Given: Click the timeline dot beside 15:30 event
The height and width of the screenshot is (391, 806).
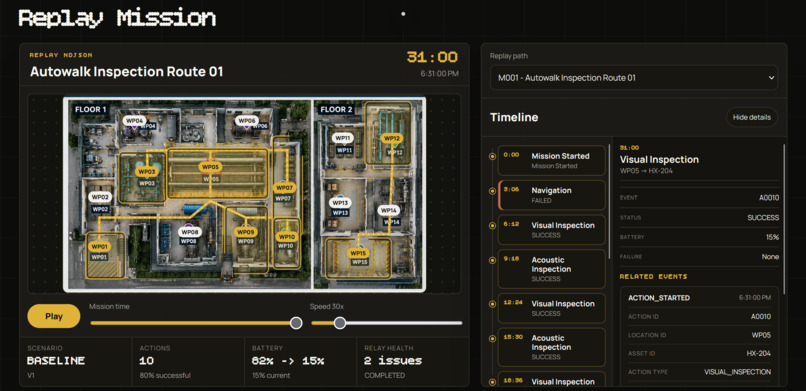Looking at the screenshot, I should click(x=492, y=338).
